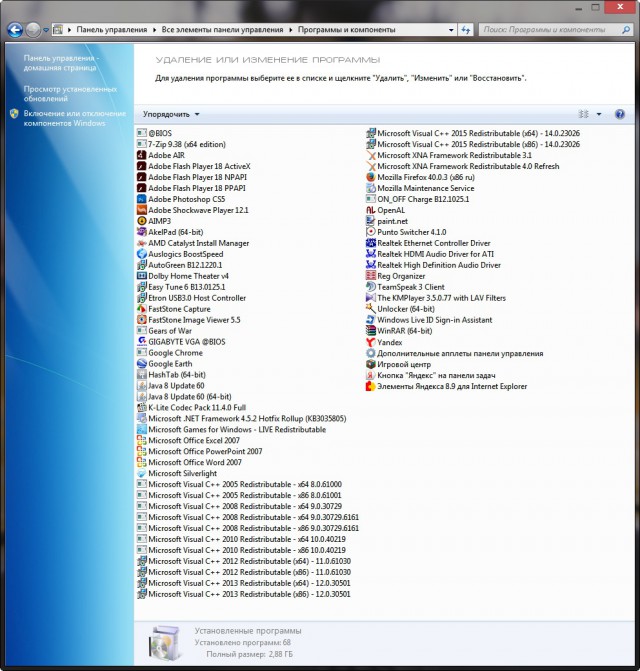
Task: Click the Back navigation arrow
Action: click(x=15, y=30)
